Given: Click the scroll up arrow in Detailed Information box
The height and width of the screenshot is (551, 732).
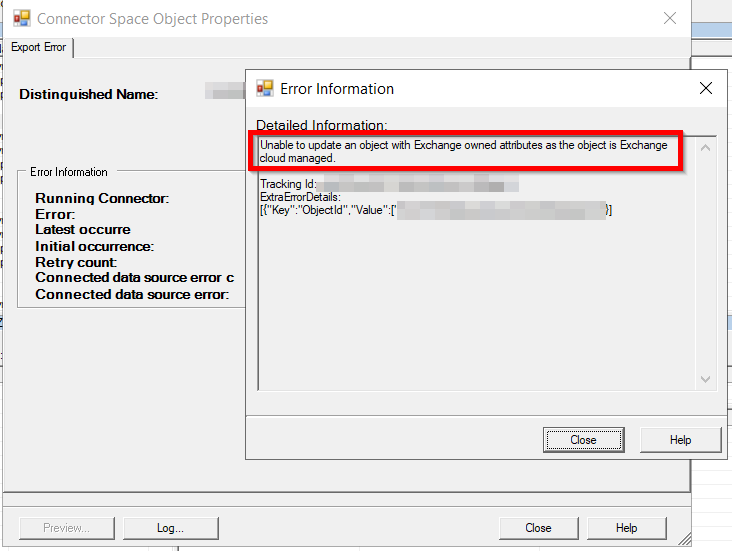Looking at the screenshot, I should pyautogui.click(x=705, y=148).
